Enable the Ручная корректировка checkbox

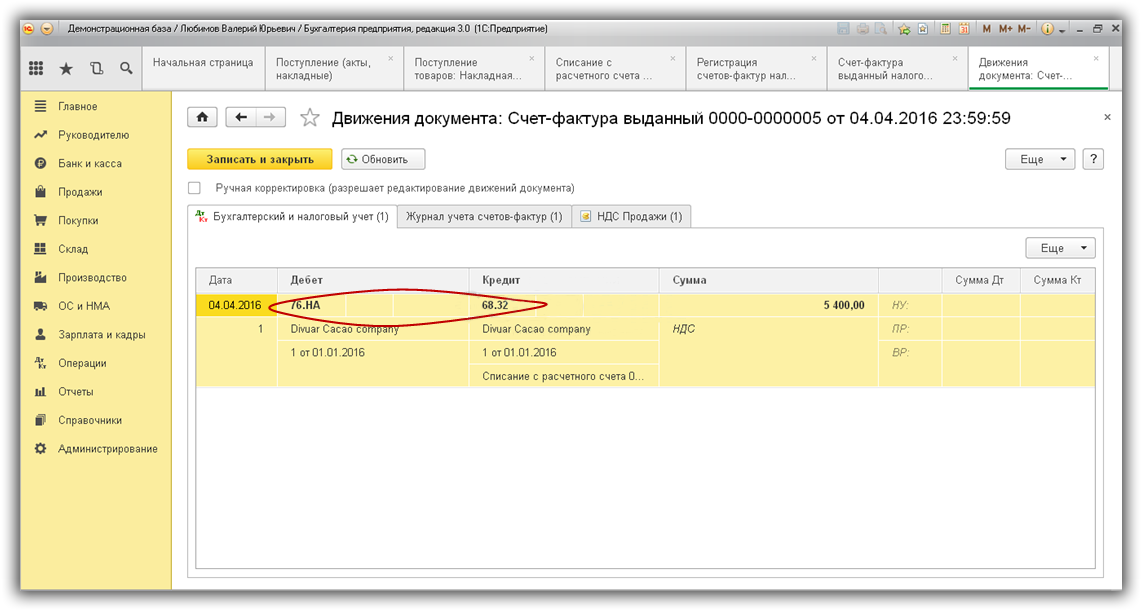pos(195,188)
